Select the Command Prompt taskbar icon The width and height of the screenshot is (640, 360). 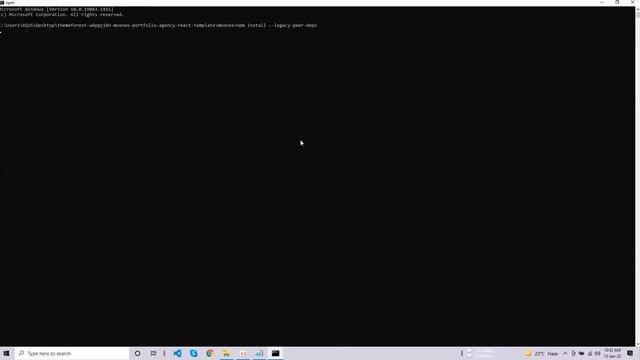pyautogui.click(x=276, y=353)
